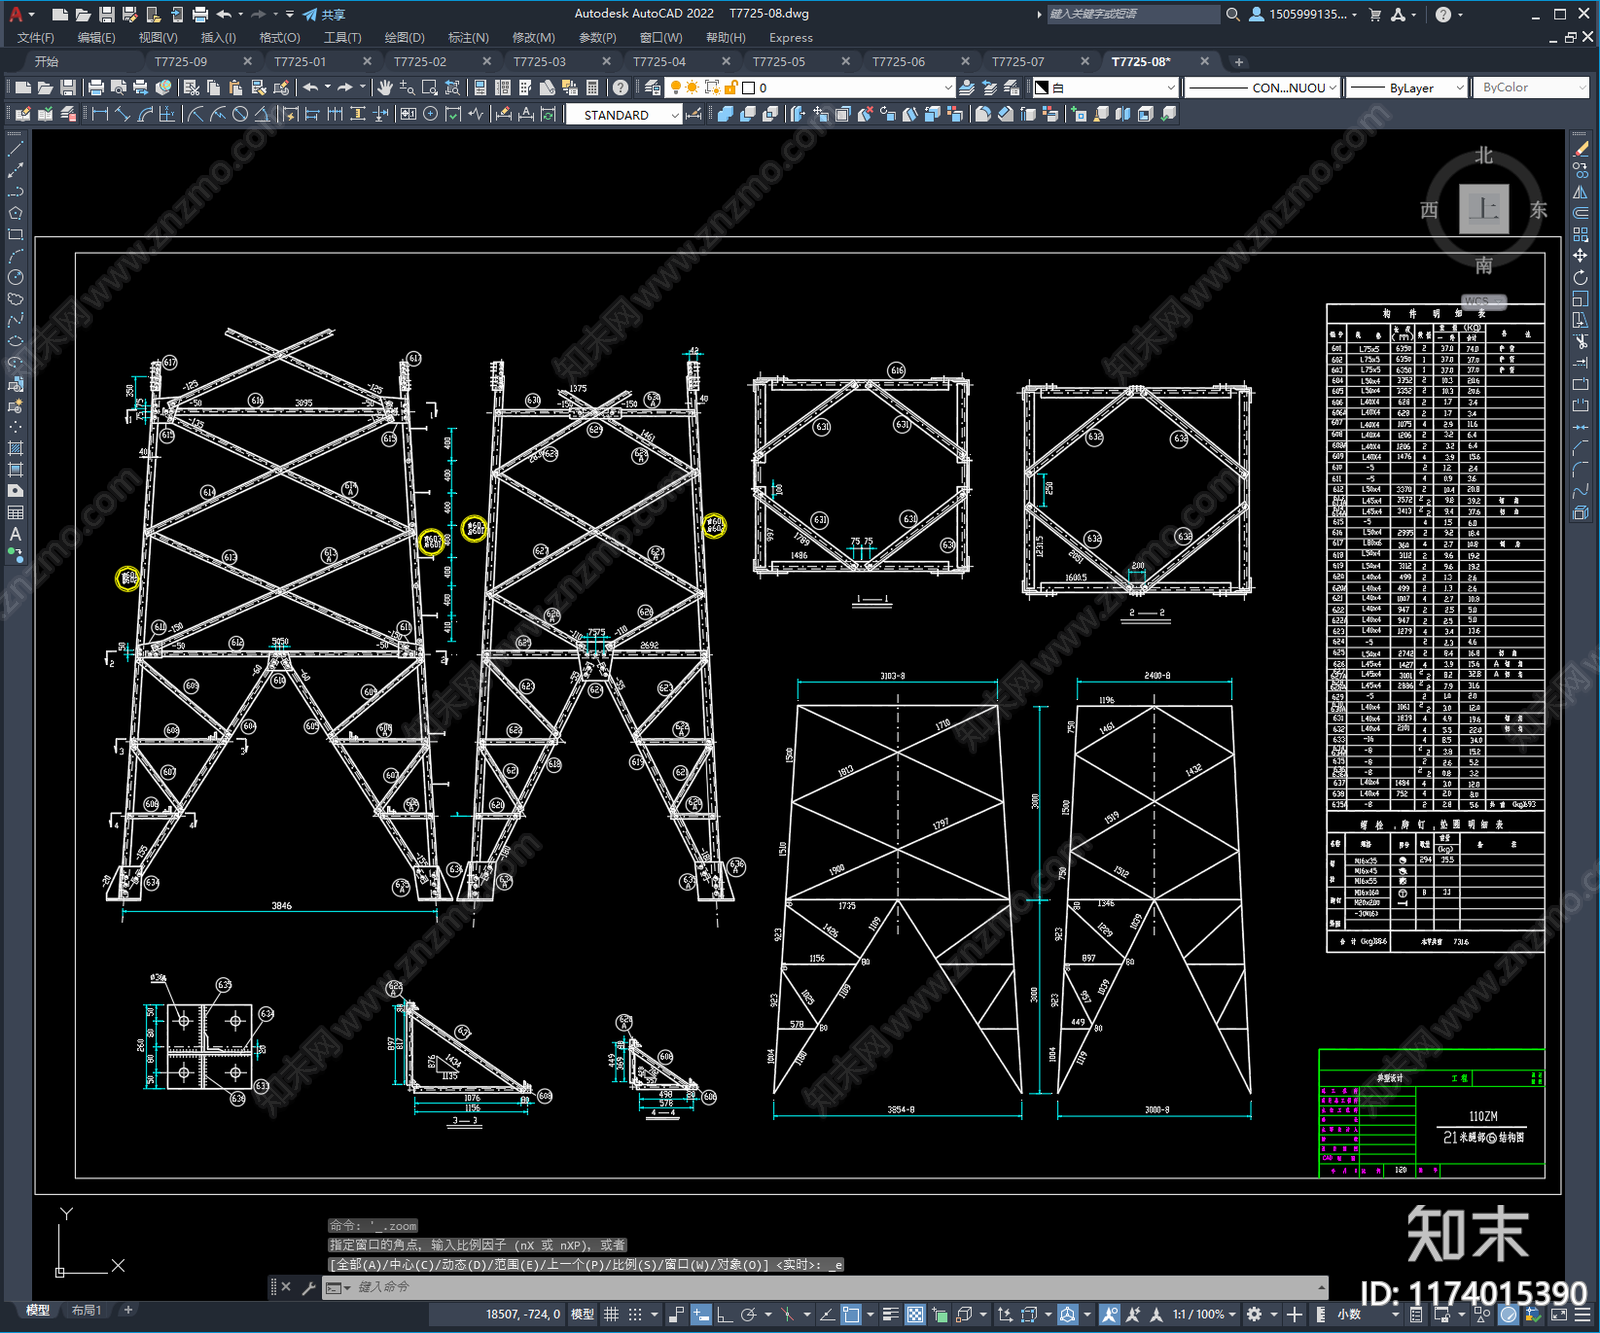Toggle grid display in status bar

(611, 1314)
